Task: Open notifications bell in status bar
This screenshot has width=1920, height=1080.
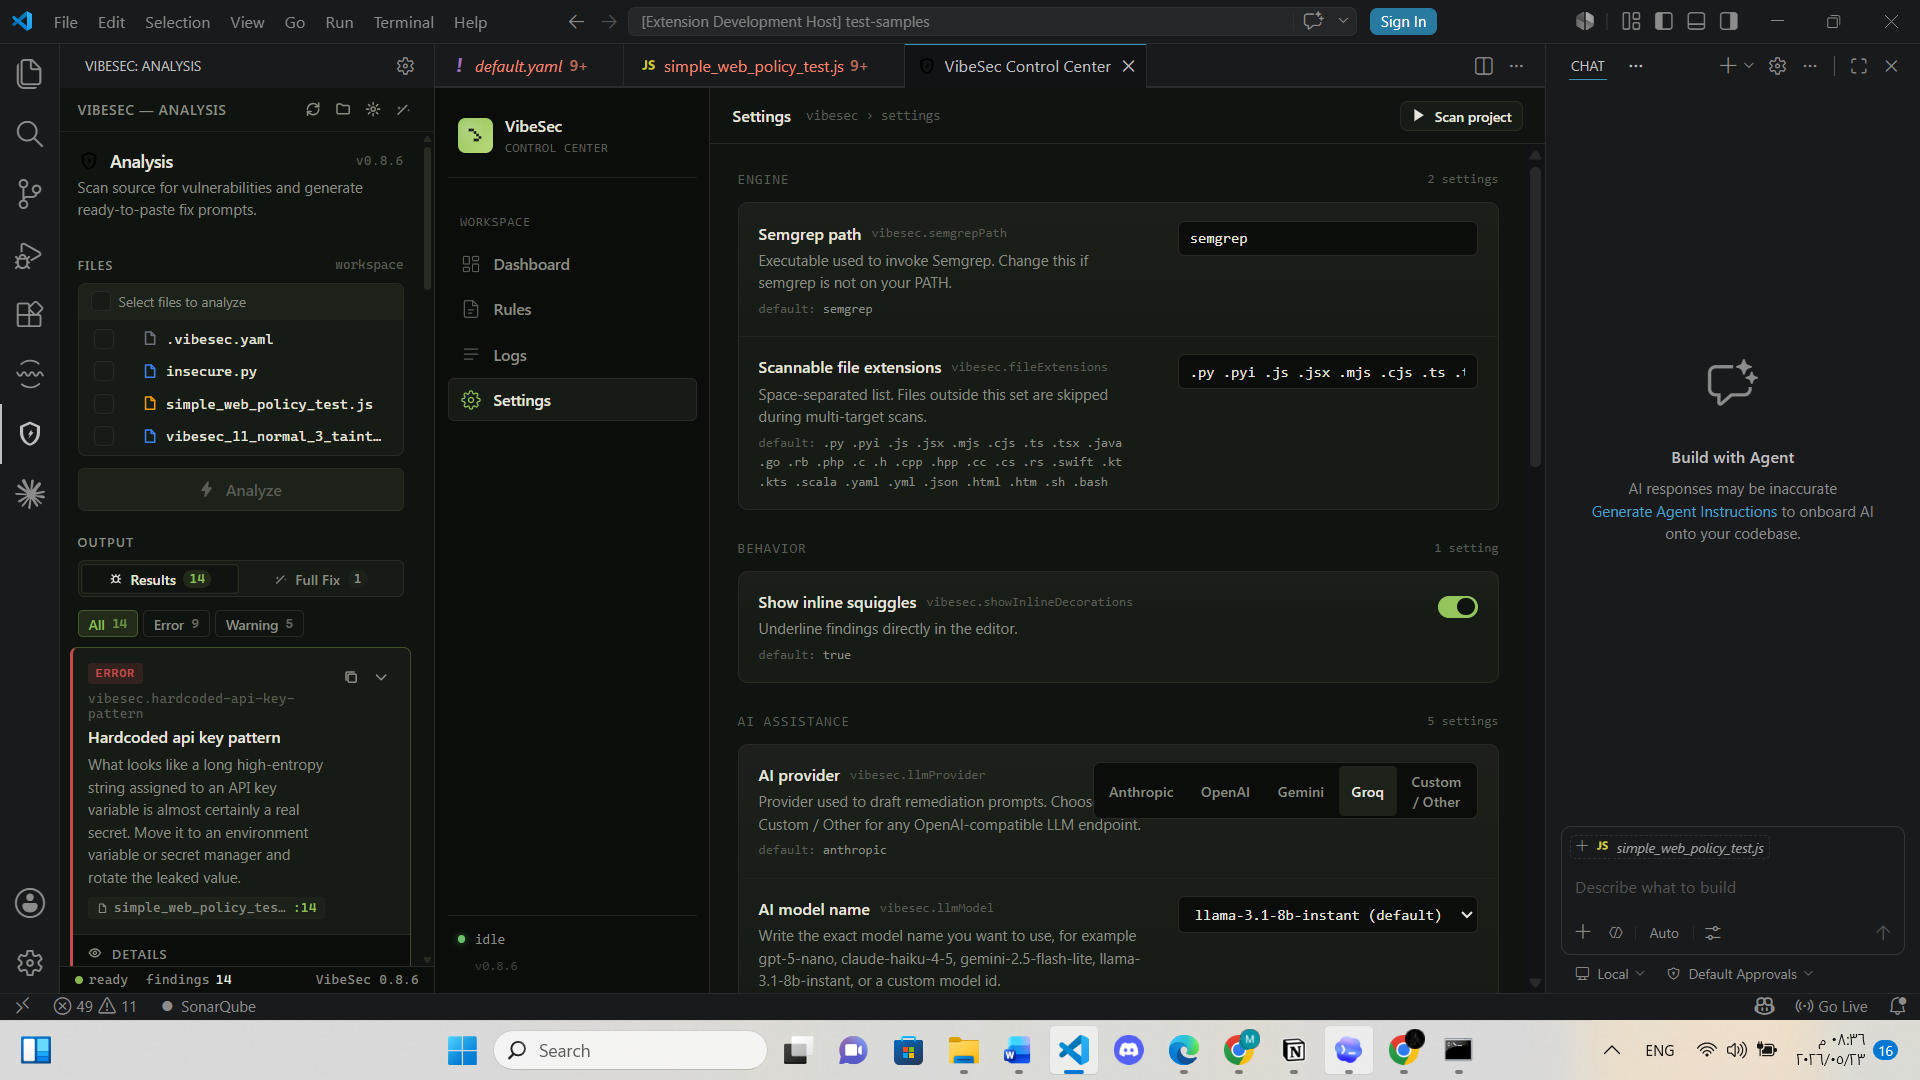Action: (x=1897, y=1006)
